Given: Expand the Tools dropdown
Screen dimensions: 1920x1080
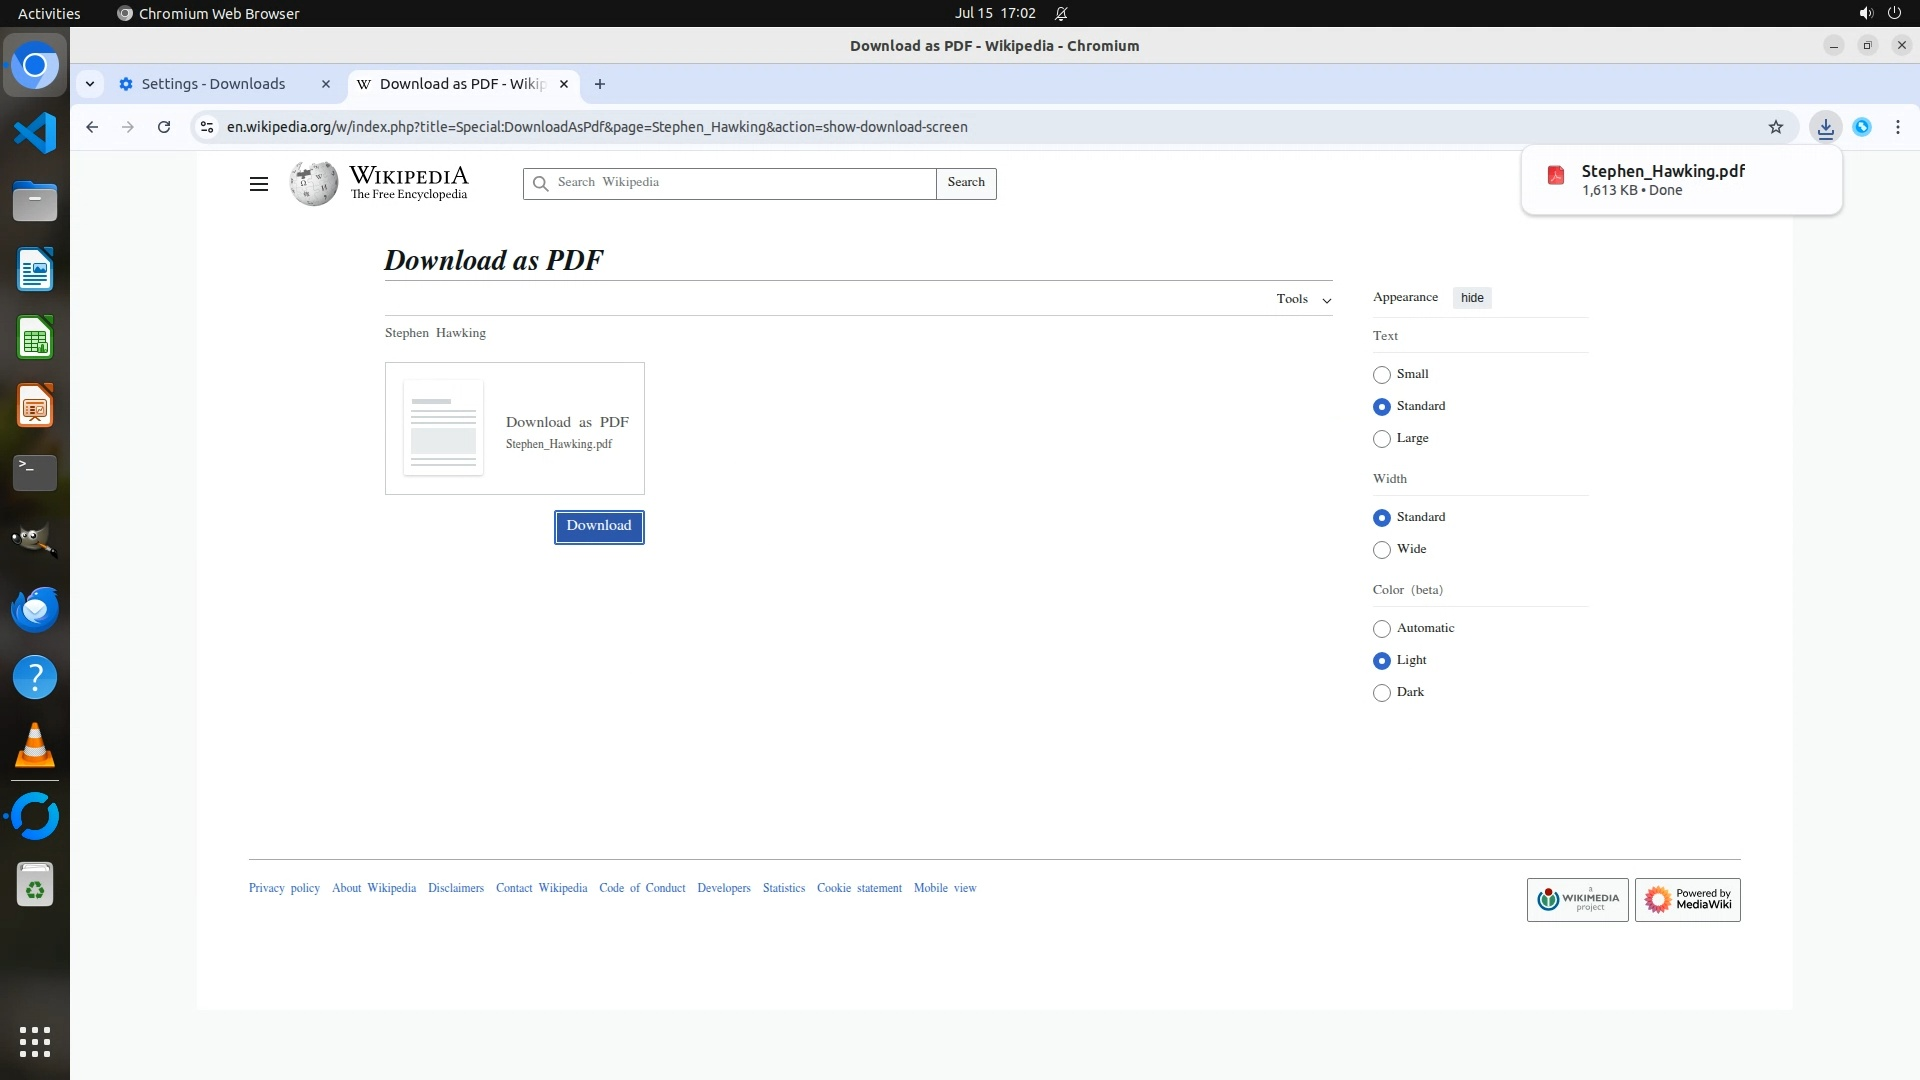Looking at the screenshot, I should (1303, 299).
